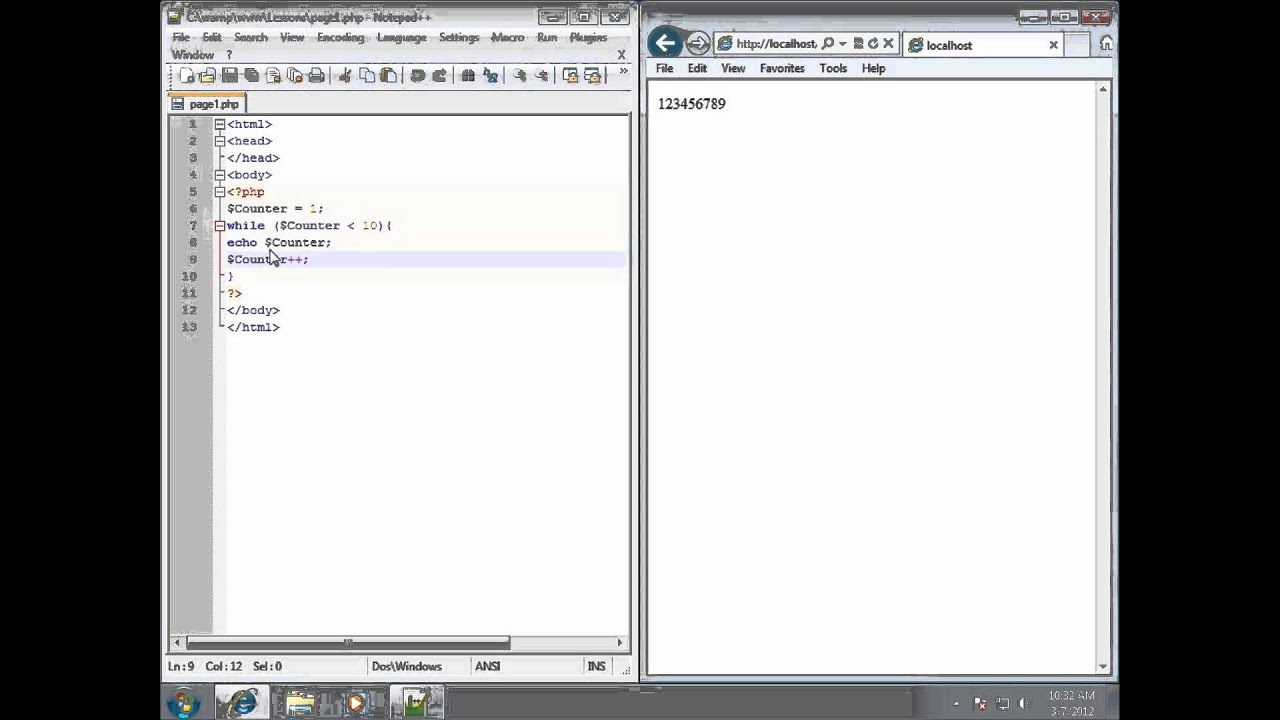Select the page1.php document tab

click(207, 104)
